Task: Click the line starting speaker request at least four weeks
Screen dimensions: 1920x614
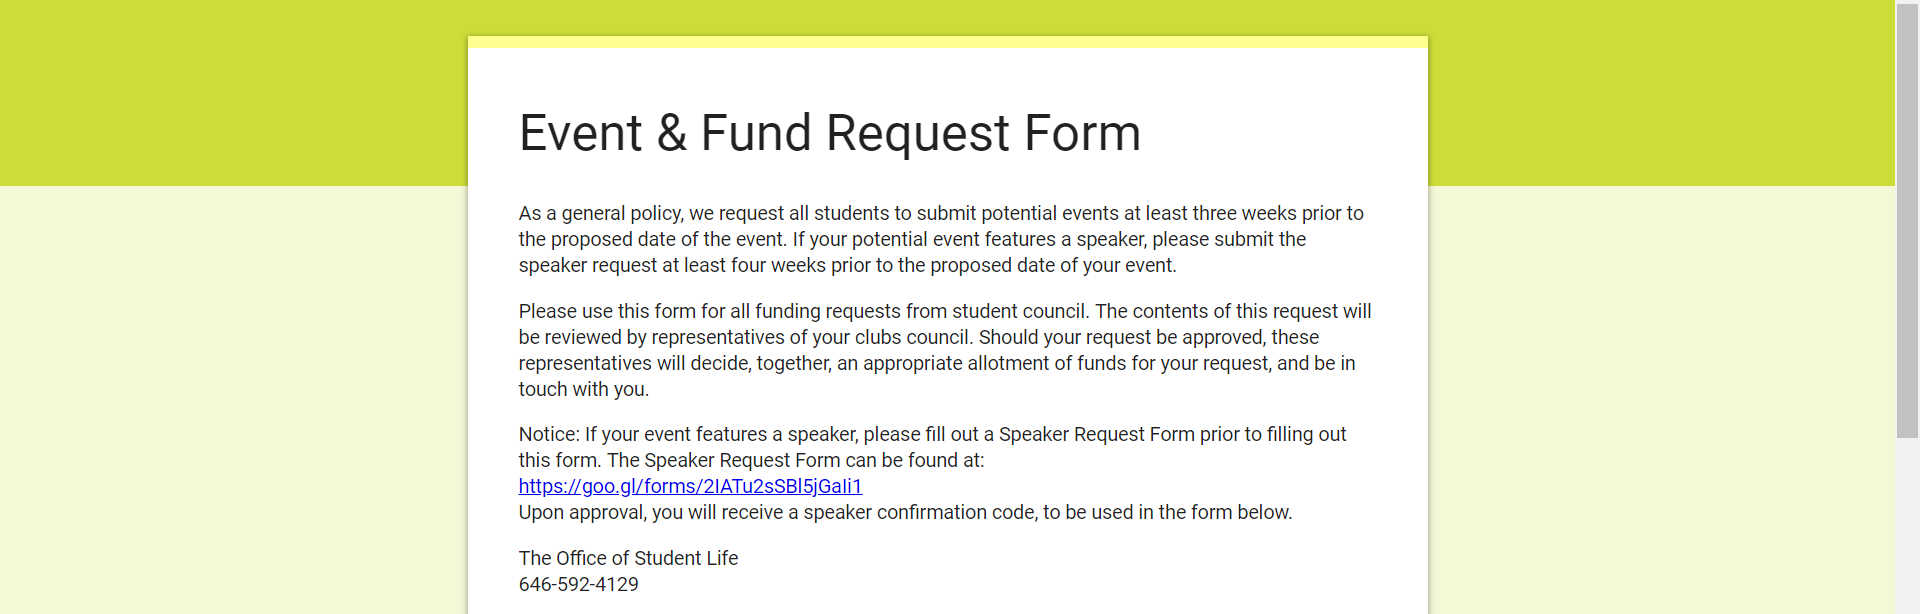Action: point(847,266)
